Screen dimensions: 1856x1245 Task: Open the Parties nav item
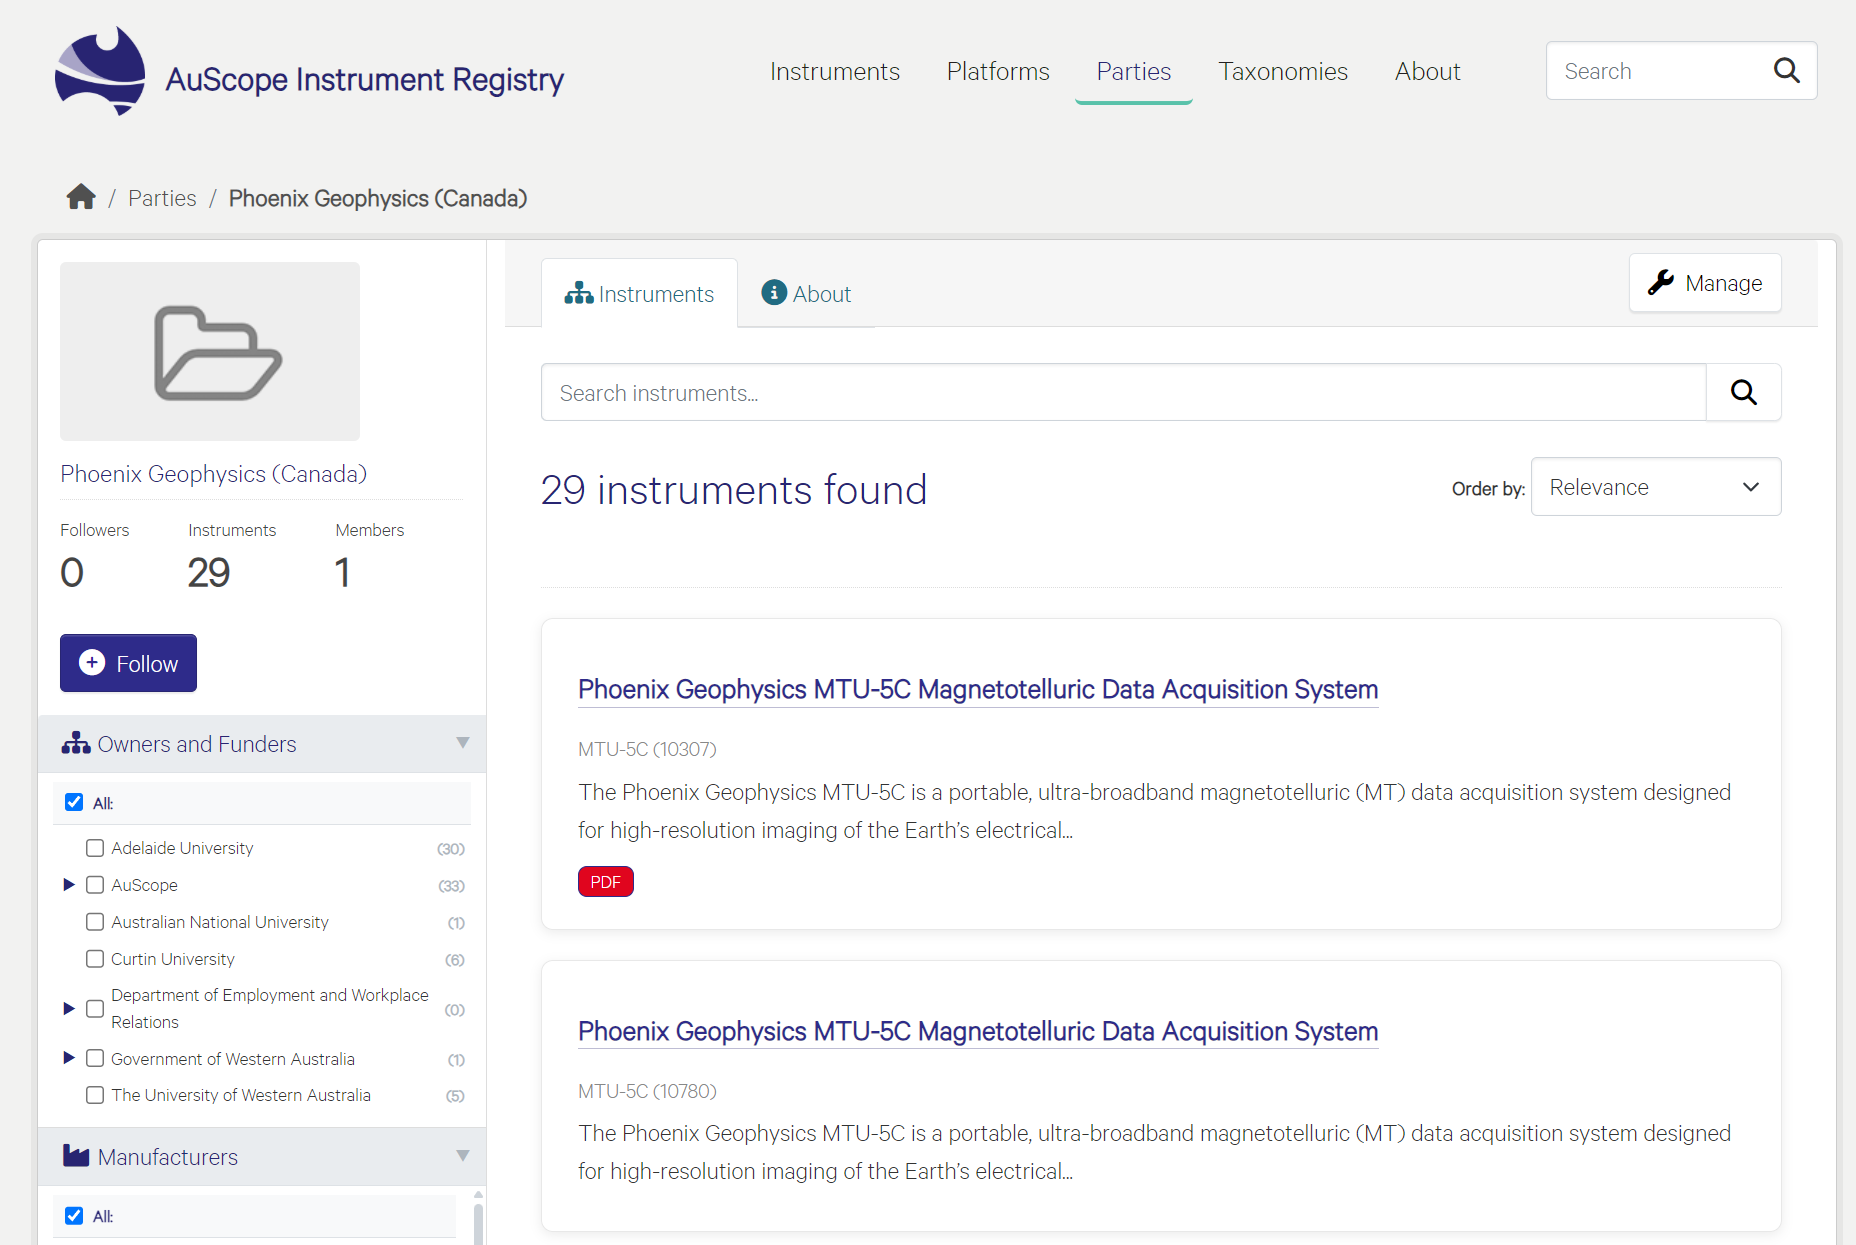(1134, 72)
